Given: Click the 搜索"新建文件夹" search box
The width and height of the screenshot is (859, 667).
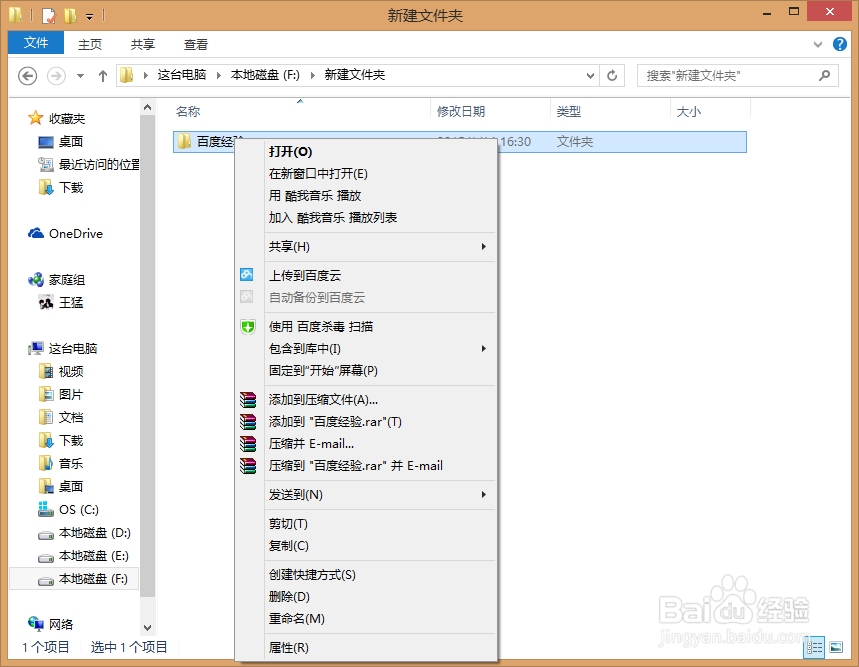Looking at the screenshot, I should click(737, 76).
